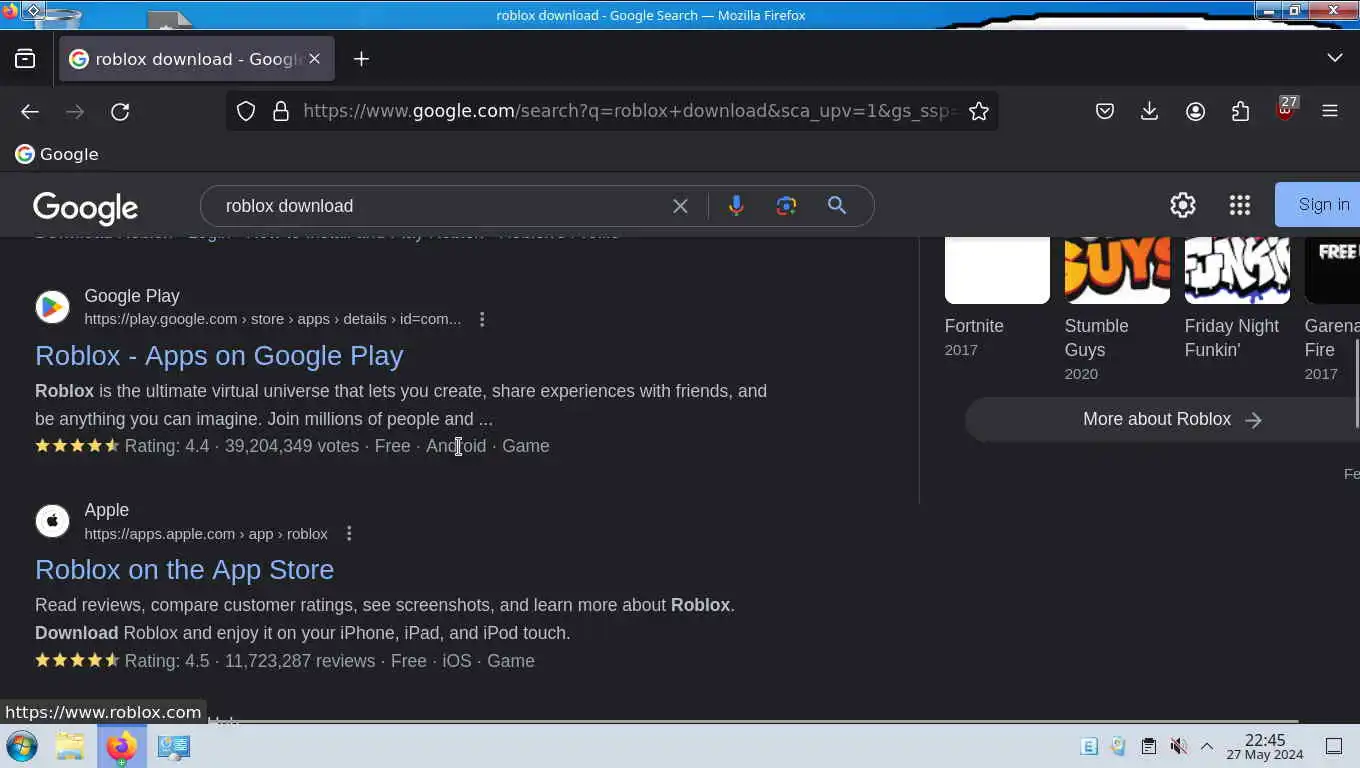Close the roblox download tab
Screen dimensions: 1360x768
314,59
